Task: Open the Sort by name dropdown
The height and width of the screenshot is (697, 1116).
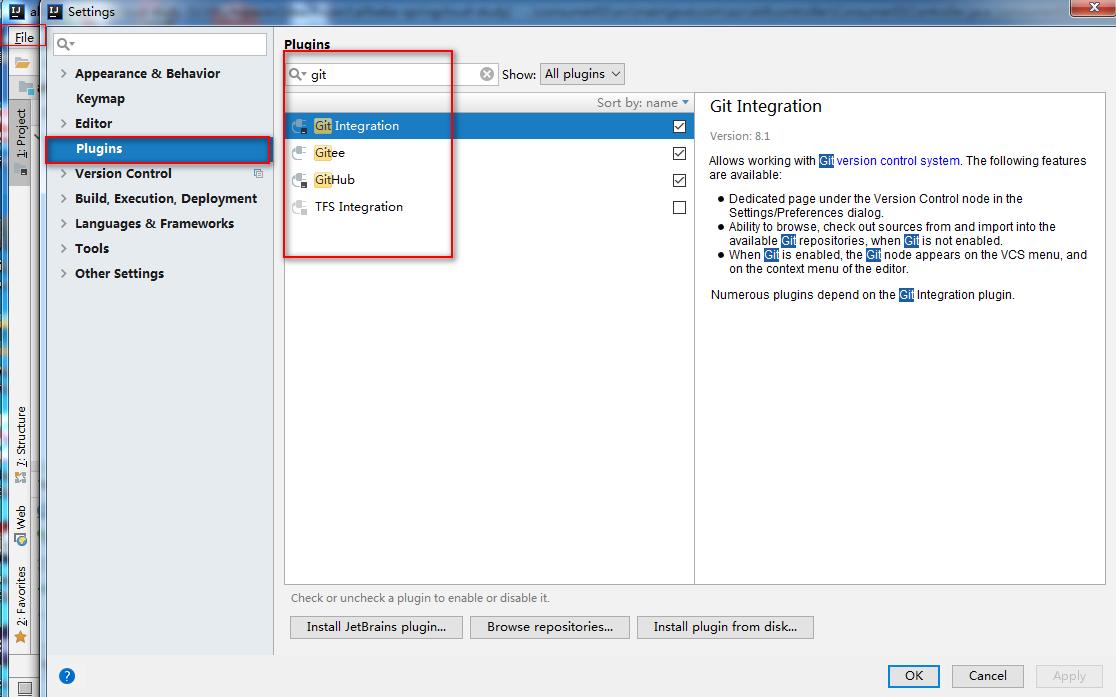Action: 643,103
